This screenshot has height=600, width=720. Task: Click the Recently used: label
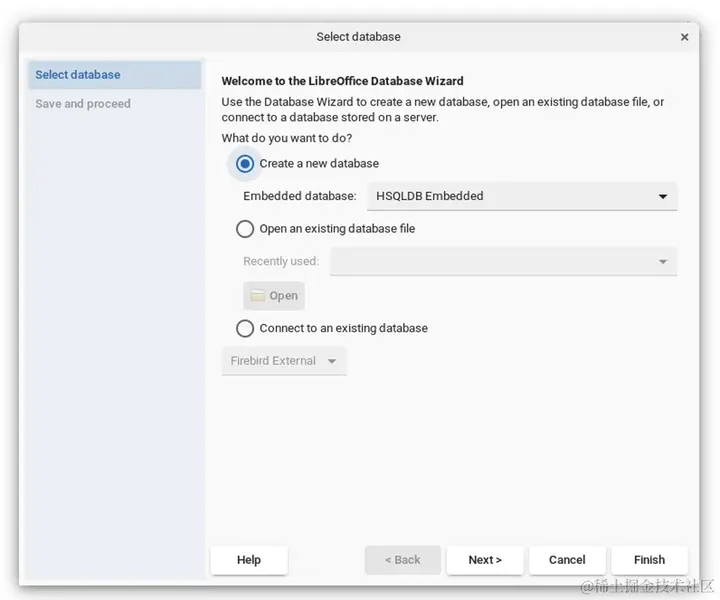coord(281,261)
